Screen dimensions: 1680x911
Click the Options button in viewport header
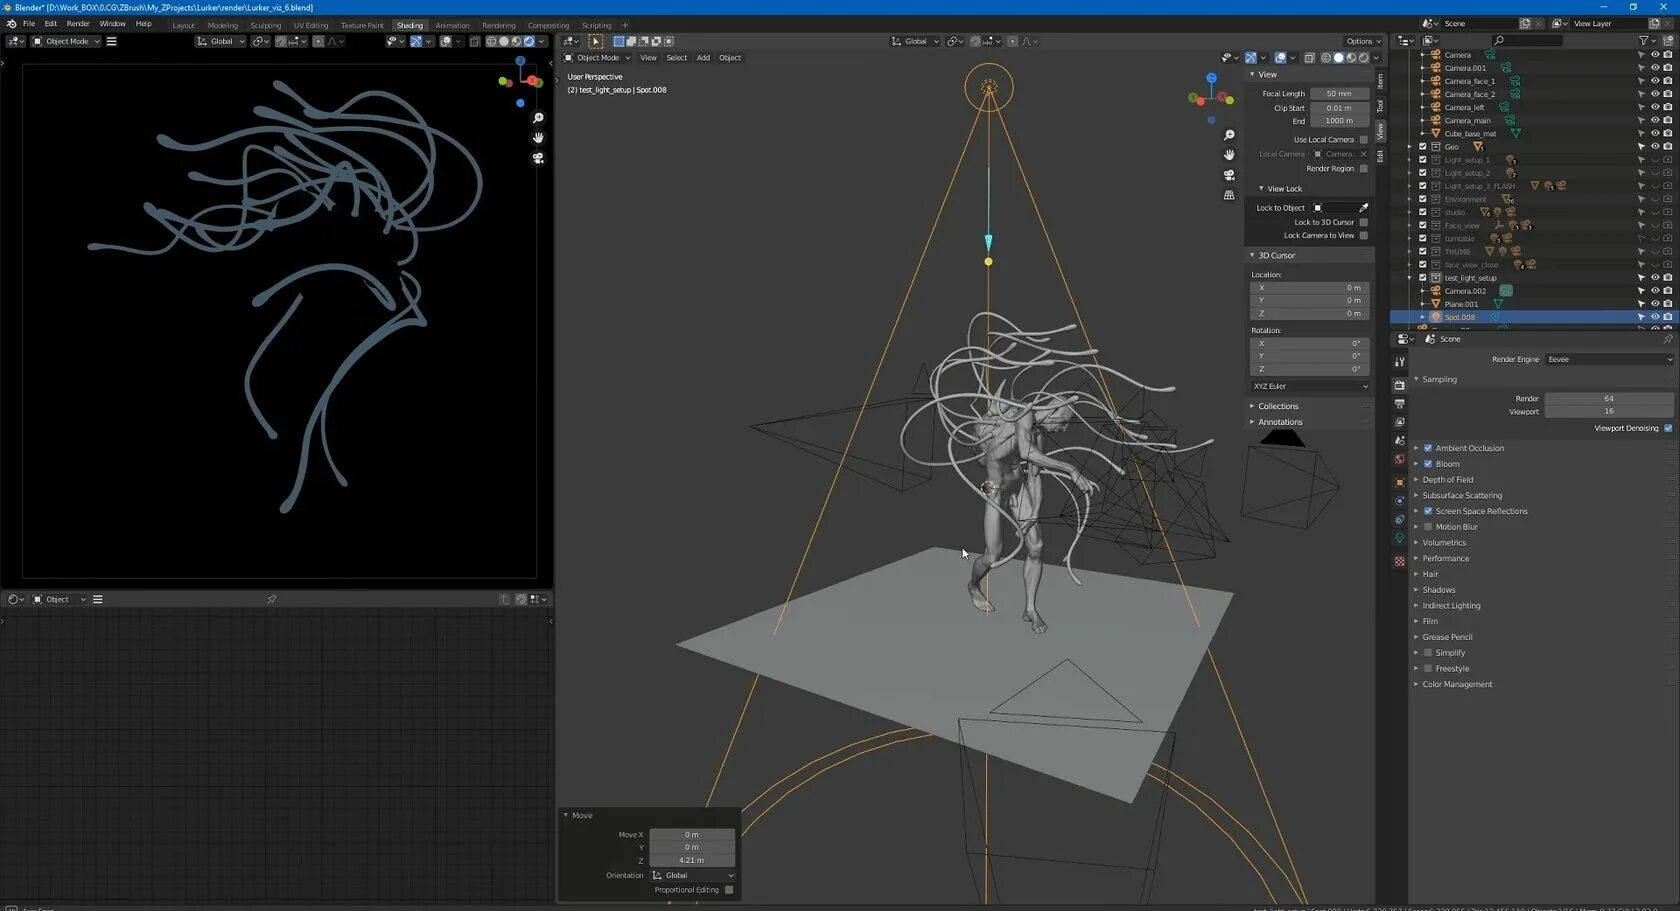click(1363, 41)
